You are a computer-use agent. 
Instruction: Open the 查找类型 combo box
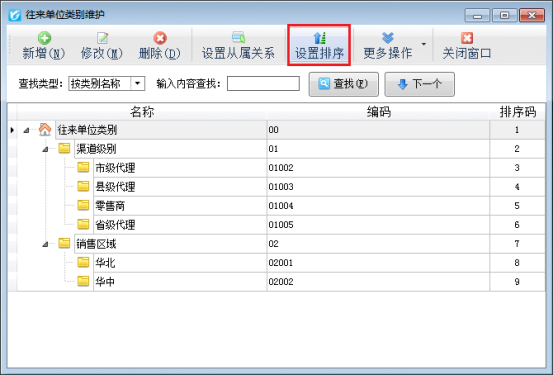[x=107, y=84]
